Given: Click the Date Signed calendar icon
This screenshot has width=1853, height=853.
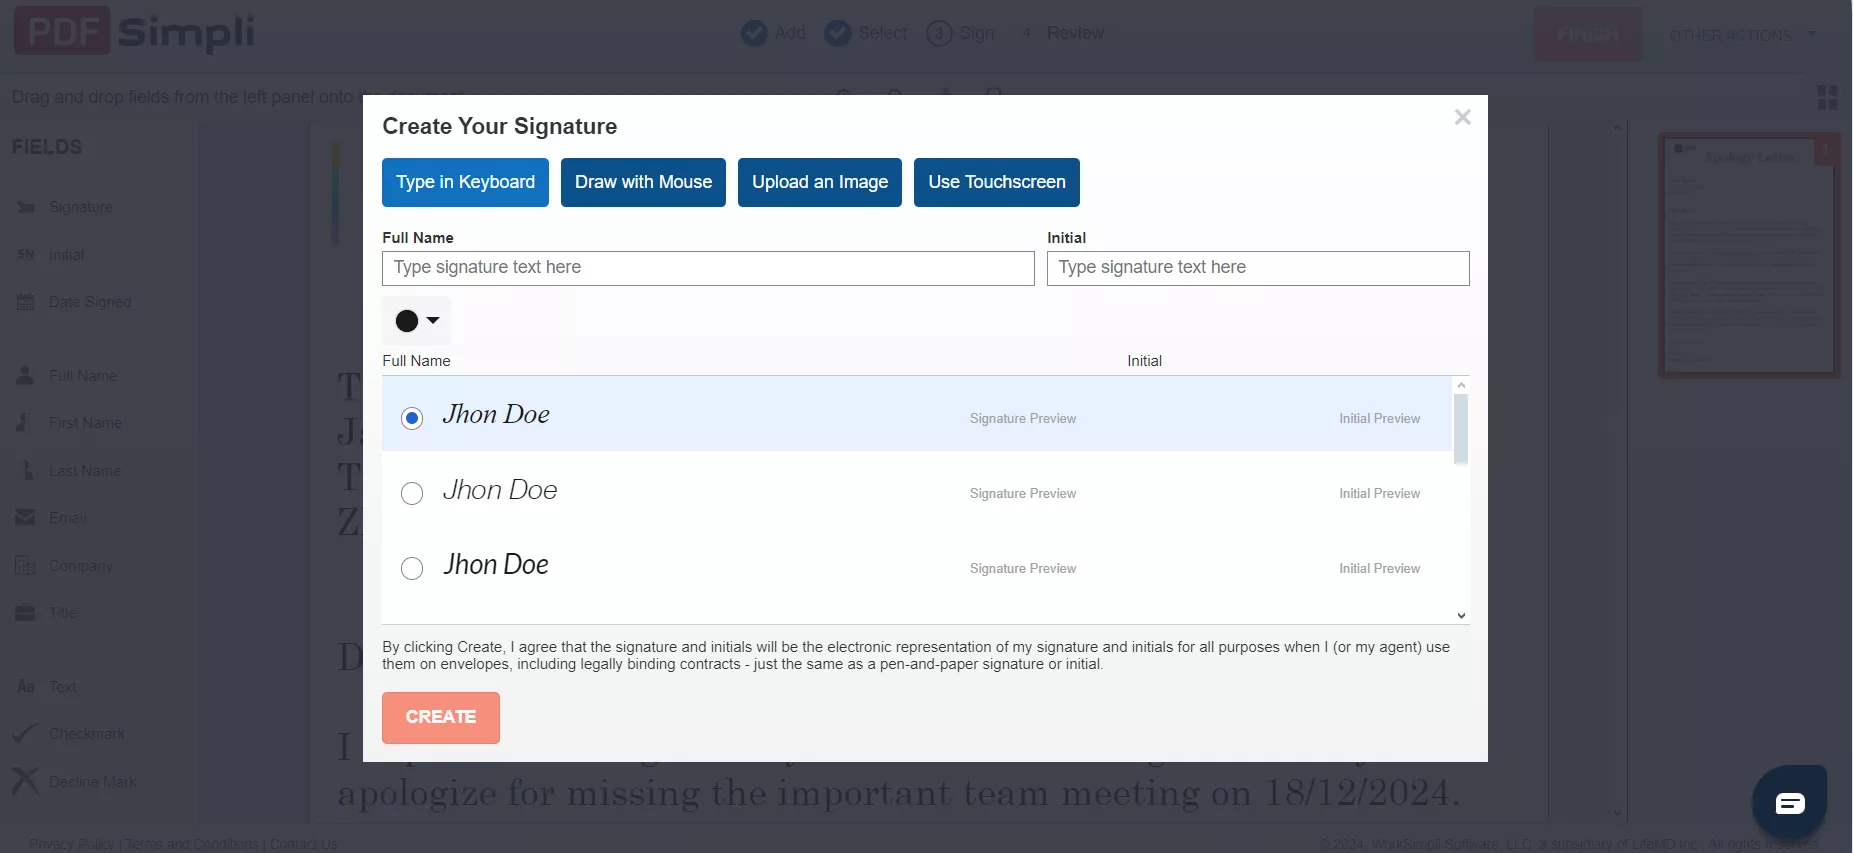Looking at the screenshot, I should click(26, 302).
